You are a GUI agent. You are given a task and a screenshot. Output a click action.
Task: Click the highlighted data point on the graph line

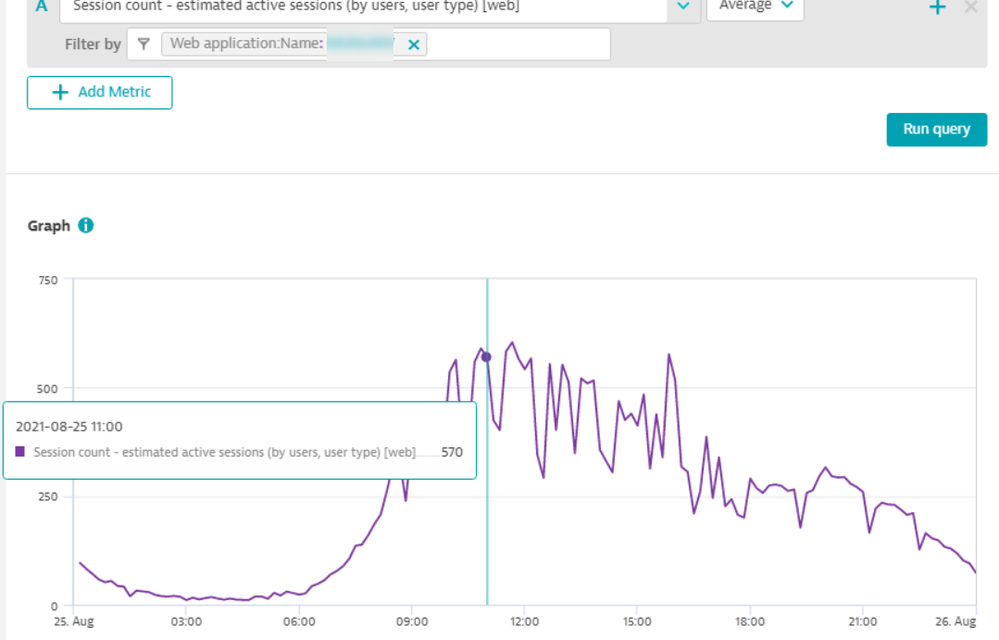[486, 357]
